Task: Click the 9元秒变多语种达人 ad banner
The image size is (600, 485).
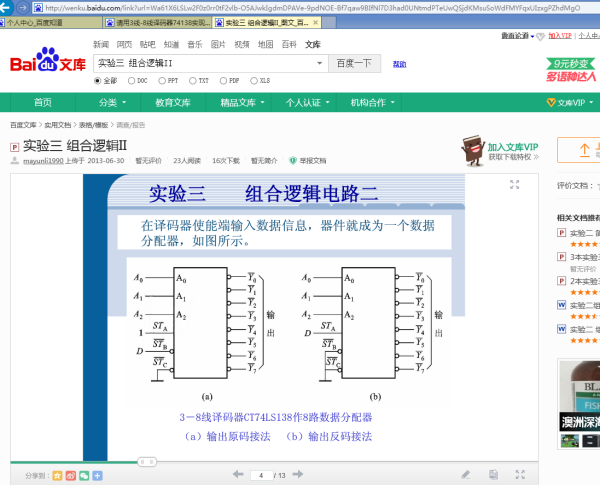Action: coord(571,70)
